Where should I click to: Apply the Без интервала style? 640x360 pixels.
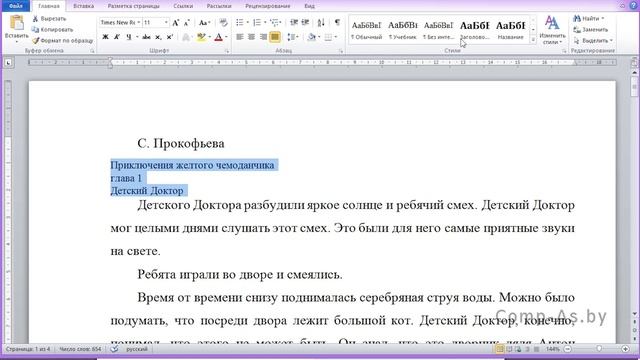click(438, 30)
